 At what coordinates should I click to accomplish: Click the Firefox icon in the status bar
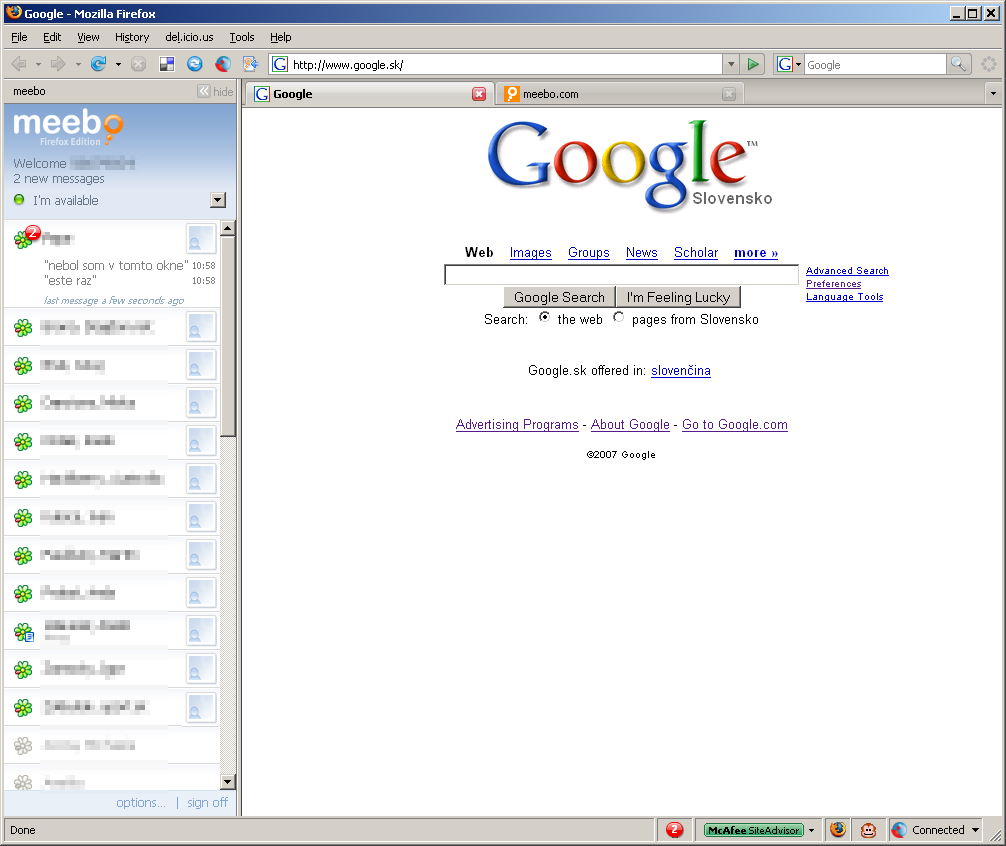pos(837,830)
